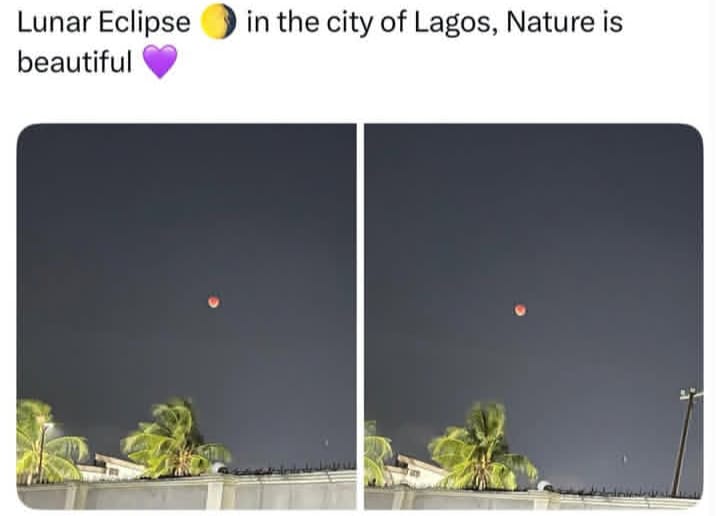Click the faint star in left photo
Image resolution: width=720 pixels, height=516 pixels.
pyautogui.click(x=325, y=443)
